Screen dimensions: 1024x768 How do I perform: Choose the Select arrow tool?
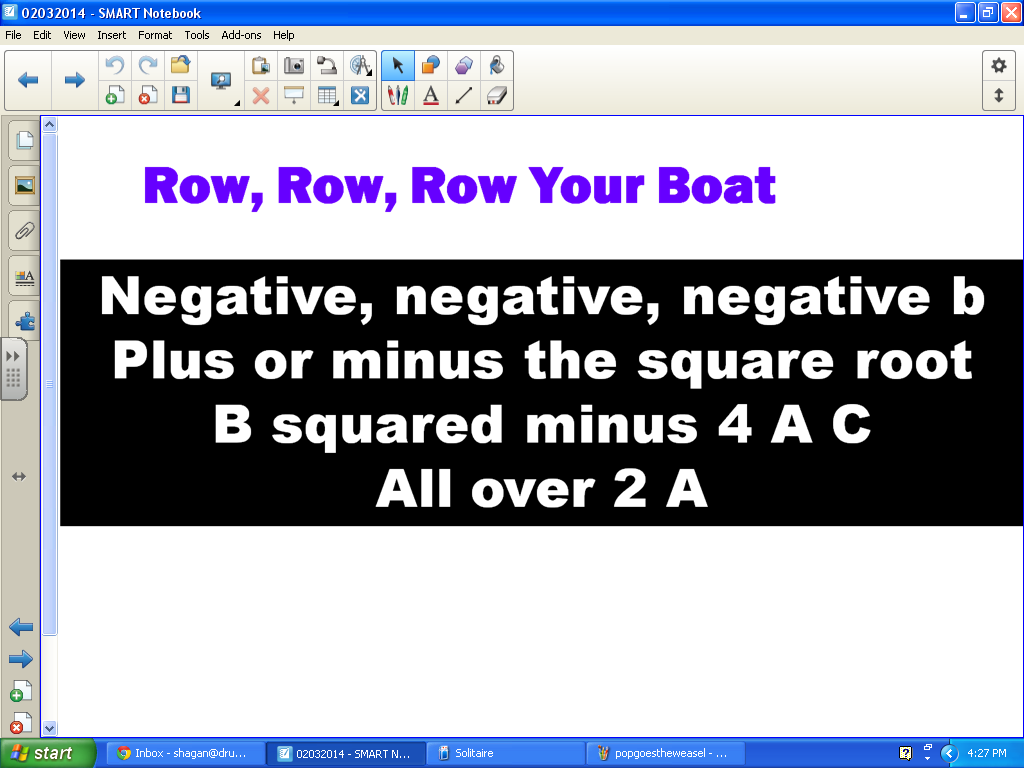point(398,65)
